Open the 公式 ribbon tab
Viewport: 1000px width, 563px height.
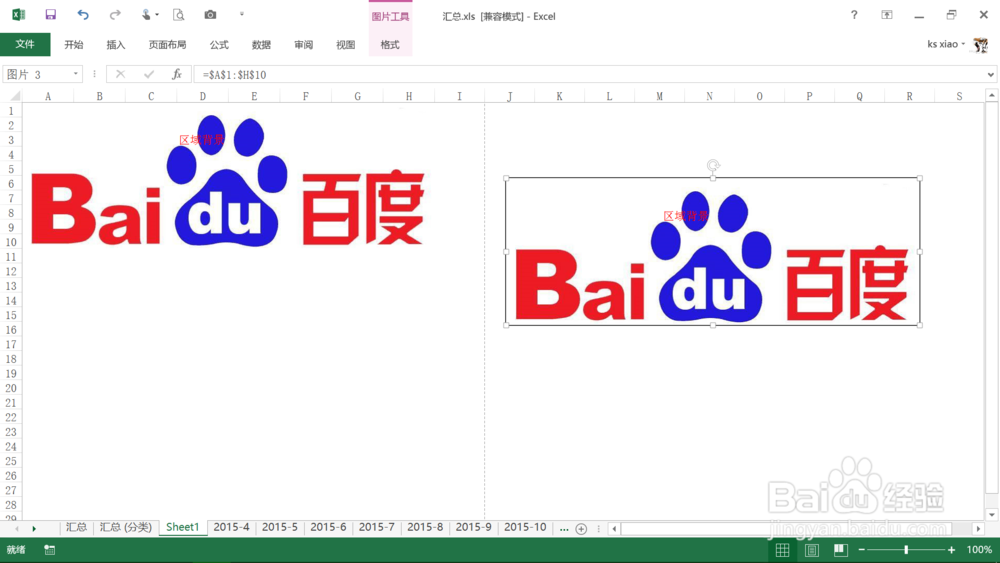[x=219, y=45]
